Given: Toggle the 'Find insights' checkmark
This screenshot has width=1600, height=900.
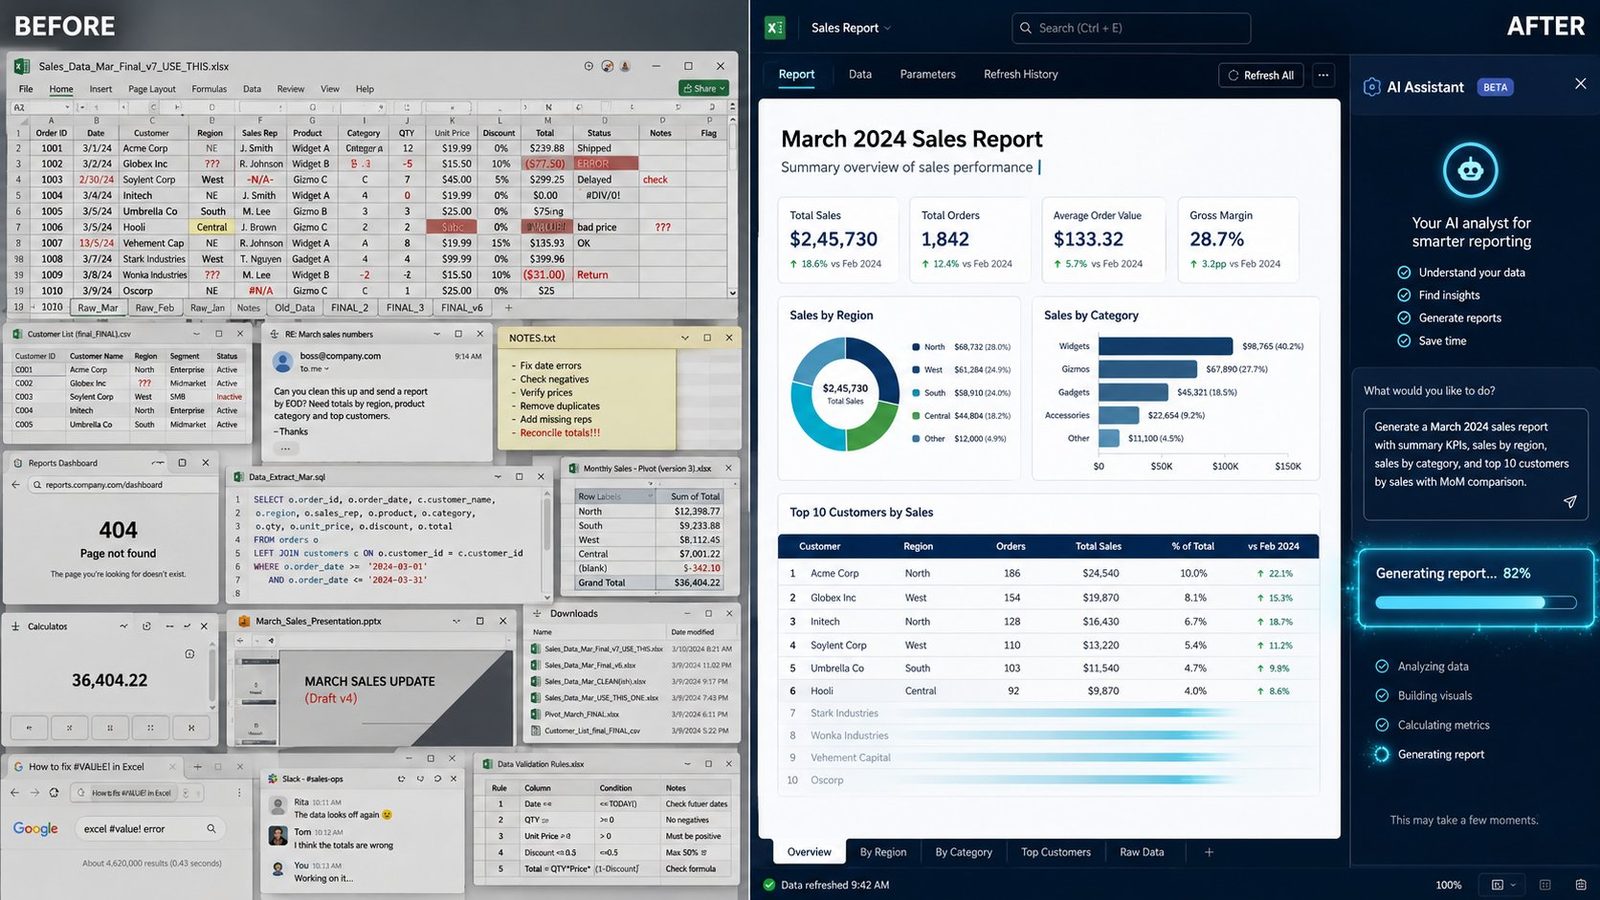Looking at the screenshot, I should point(1404,295).
